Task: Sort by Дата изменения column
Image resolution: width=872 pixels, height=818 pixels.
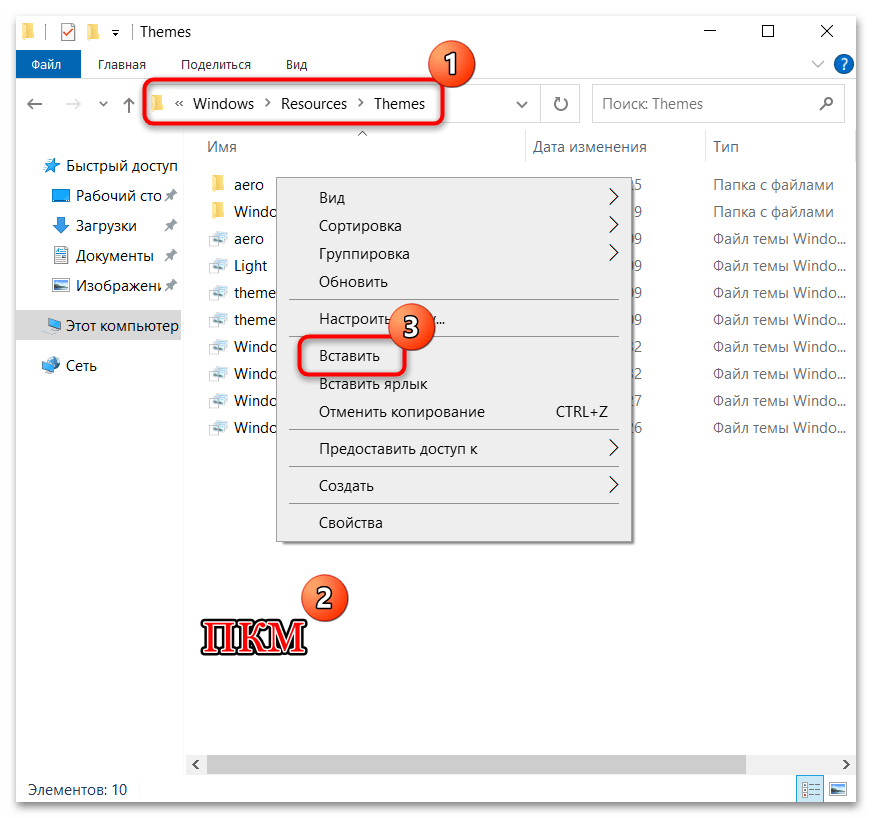Action: click(589, 147)
